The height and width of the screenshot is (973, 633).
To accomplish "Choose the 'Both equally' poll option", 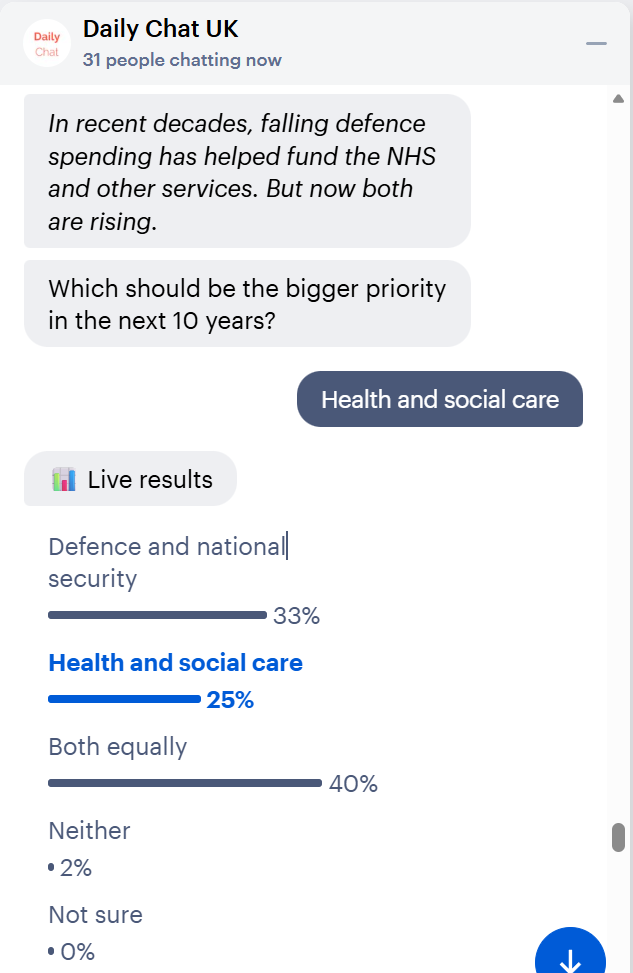I will coord(118,747).
